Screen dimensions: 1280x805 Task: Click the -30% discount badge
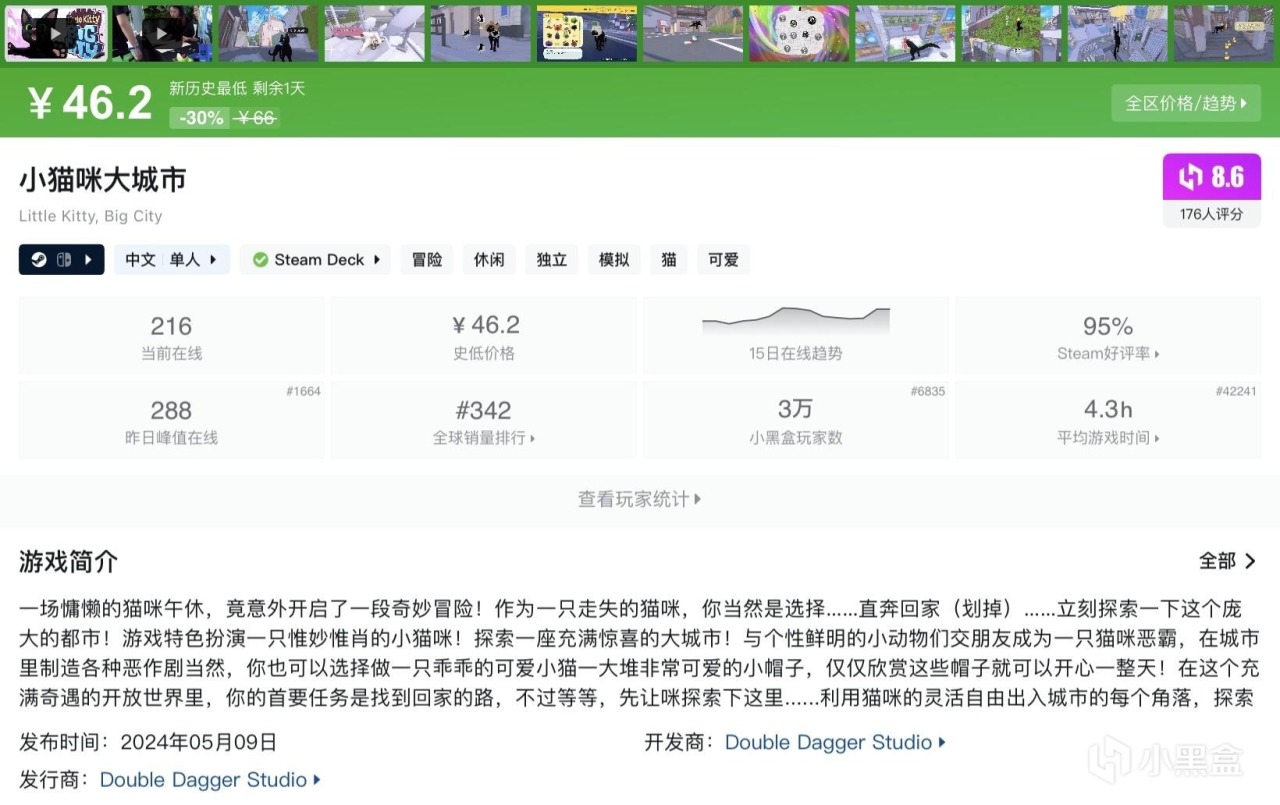tap(201, 118)
